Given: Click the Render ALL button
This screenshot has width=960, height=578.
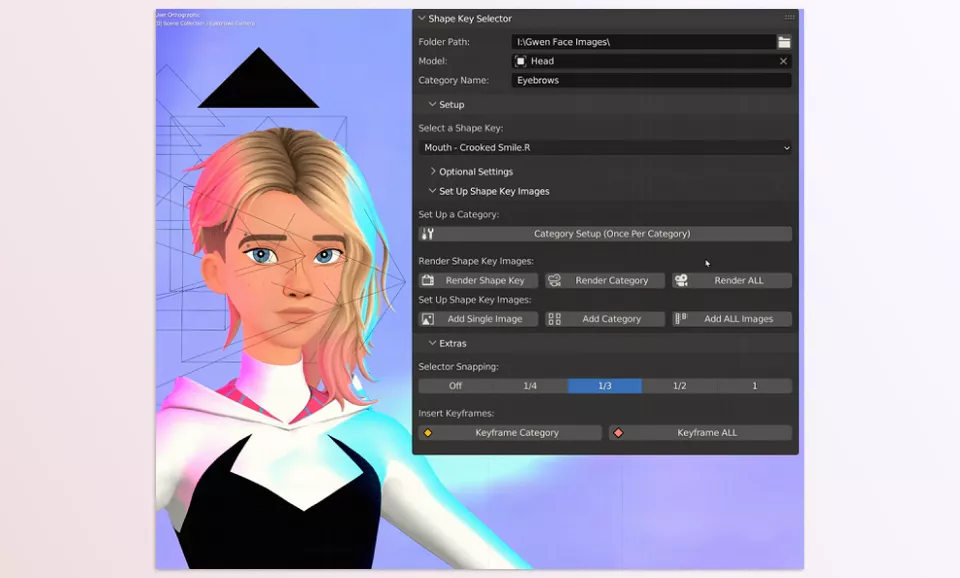Looking at the screenshot, I should pos(732,280).
